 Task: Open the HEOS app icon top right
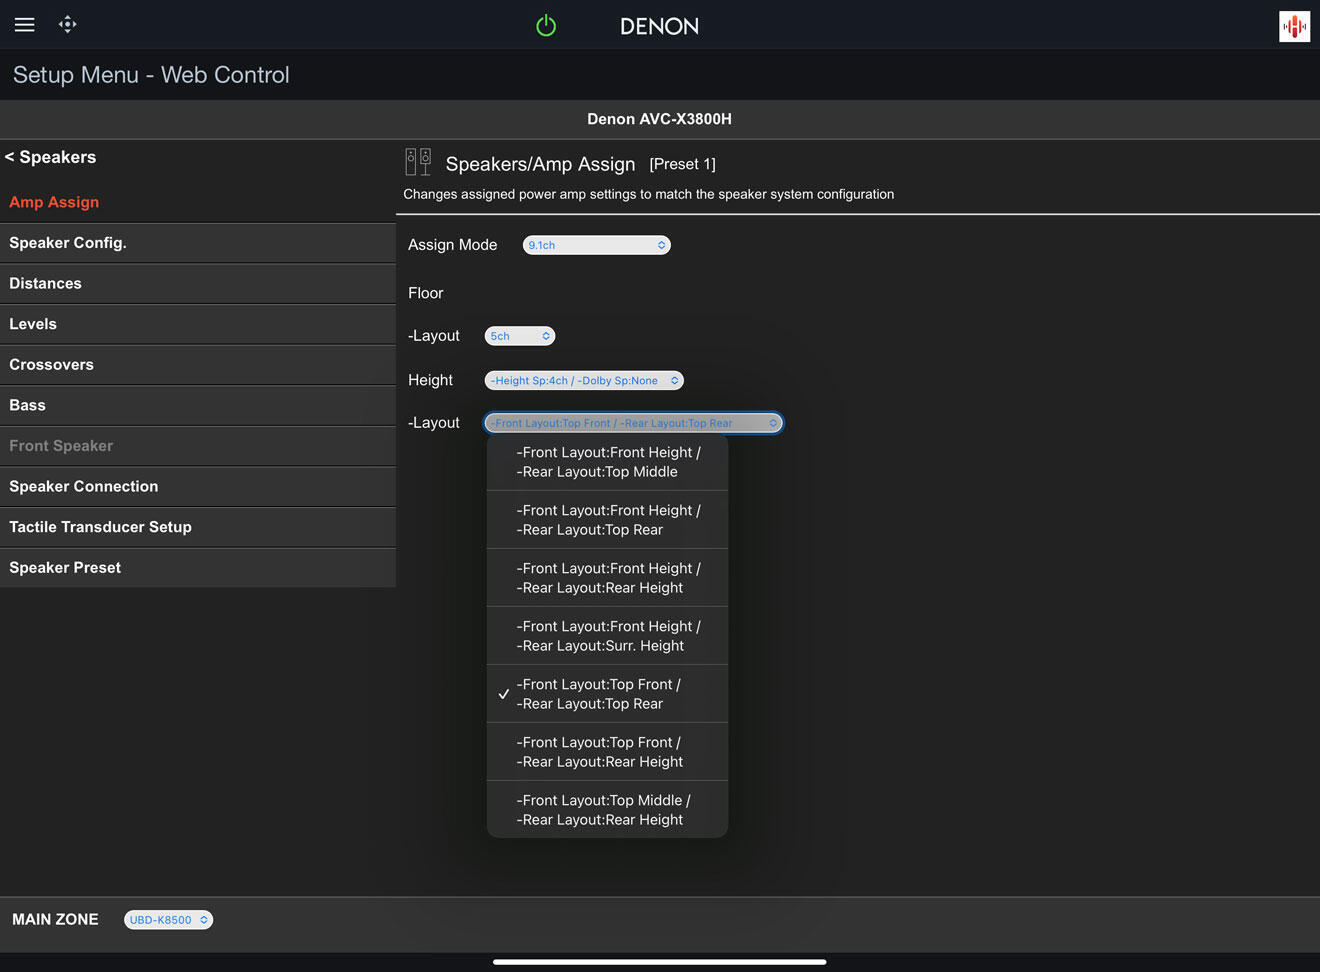coord(1294,26)
